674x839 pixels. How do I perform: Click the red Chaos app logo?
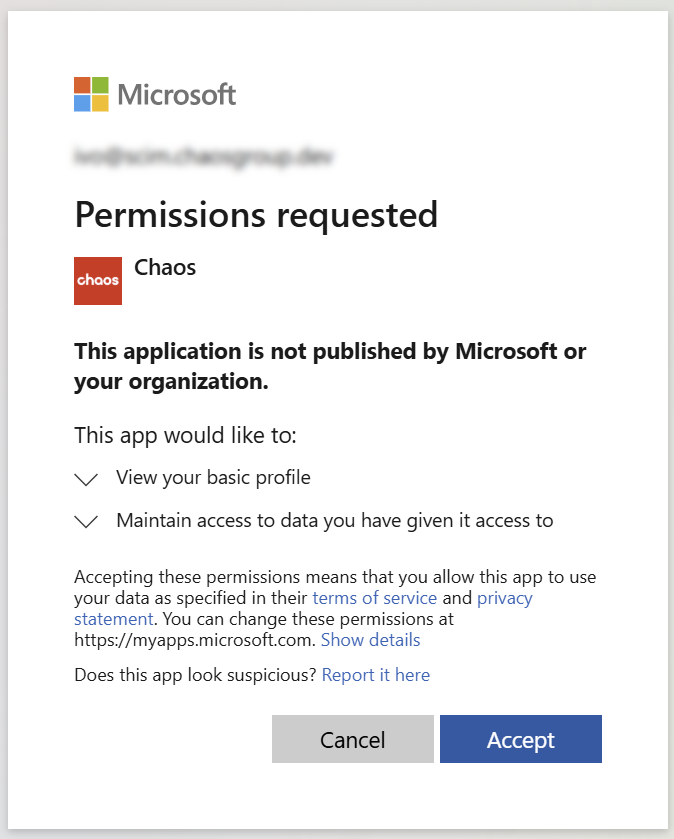tap(98, 281)
